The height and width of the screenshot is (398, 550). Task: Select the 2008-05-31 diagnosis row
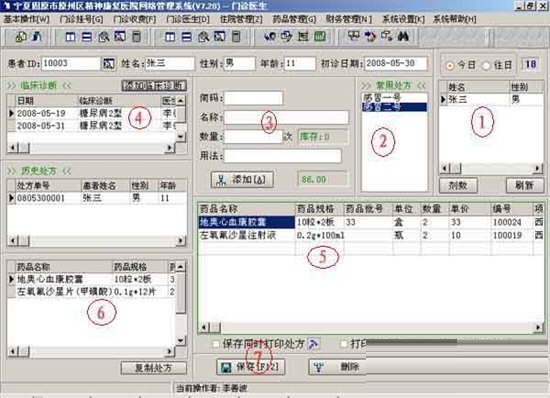coord(92,126)
